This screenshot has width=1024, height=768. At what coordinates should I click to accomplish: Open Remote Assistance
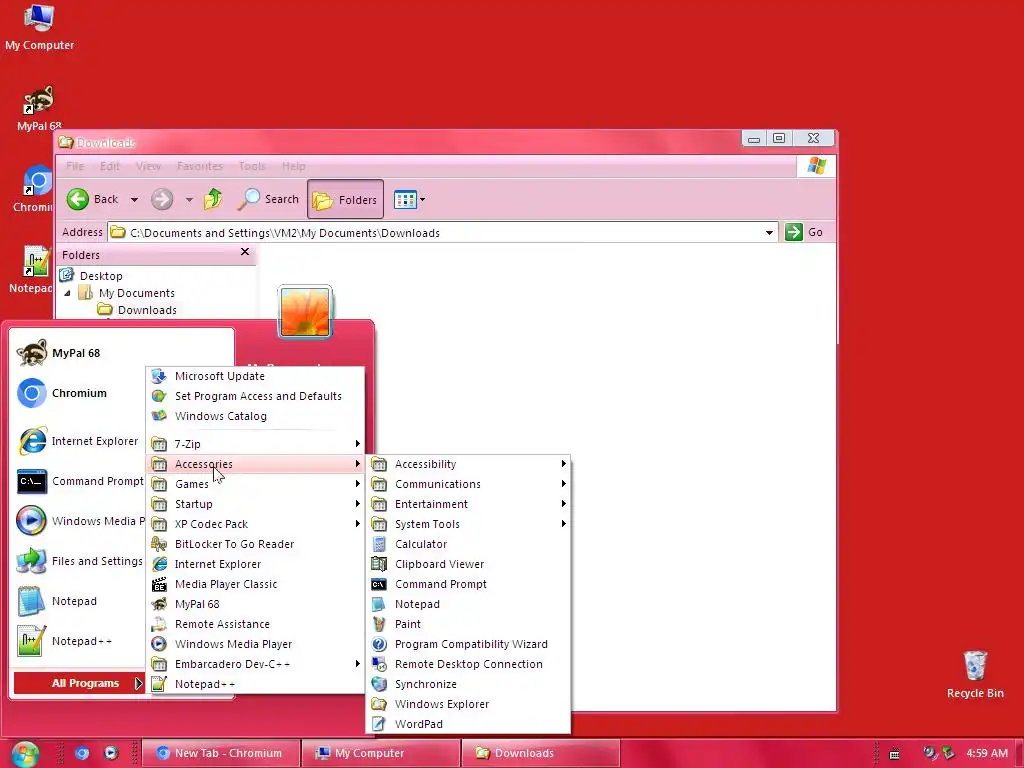pos(255,624)
